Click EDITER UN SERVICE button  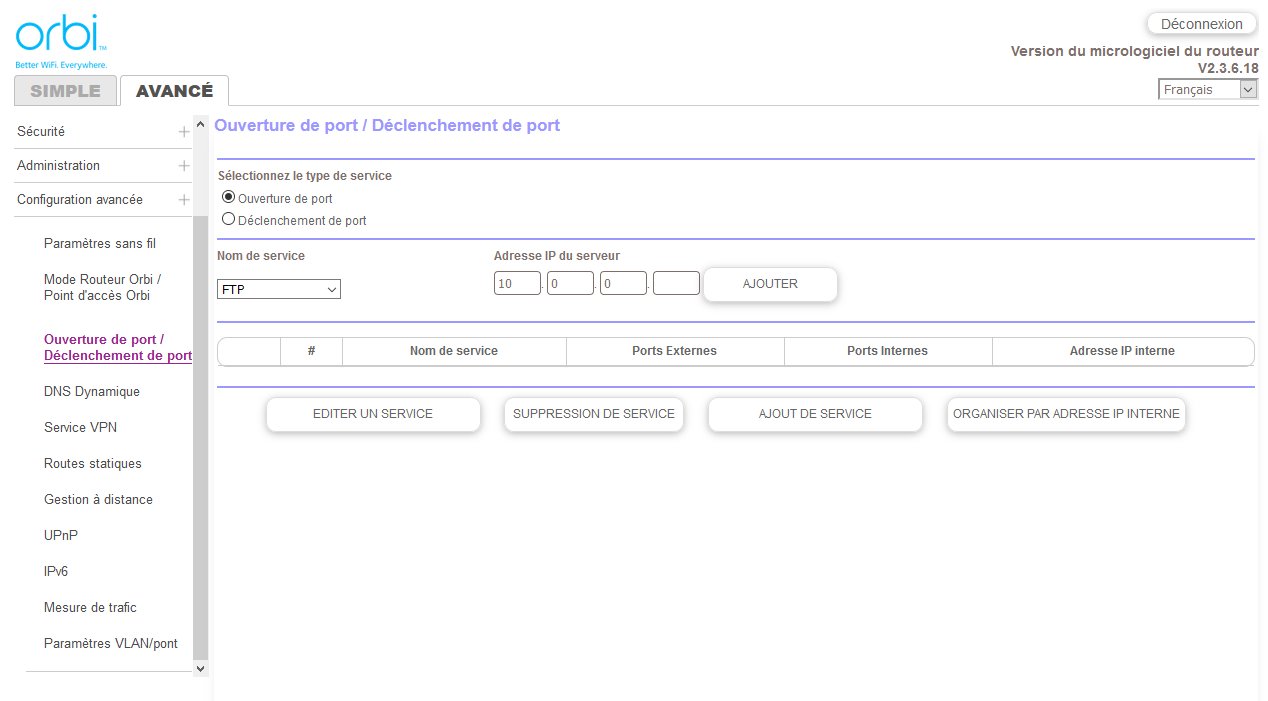373,414
